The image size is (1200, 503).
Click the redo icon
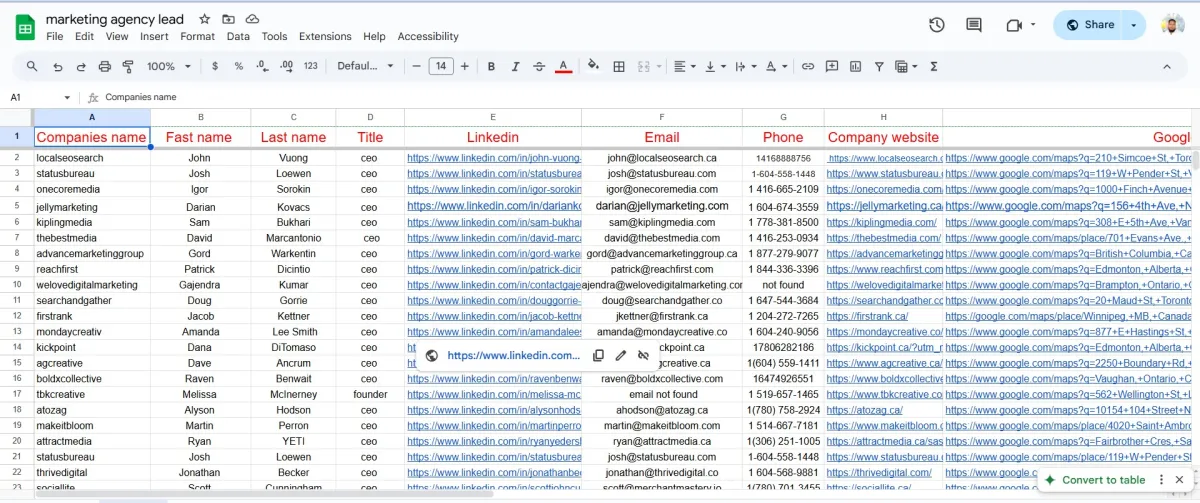click(81, 66)
